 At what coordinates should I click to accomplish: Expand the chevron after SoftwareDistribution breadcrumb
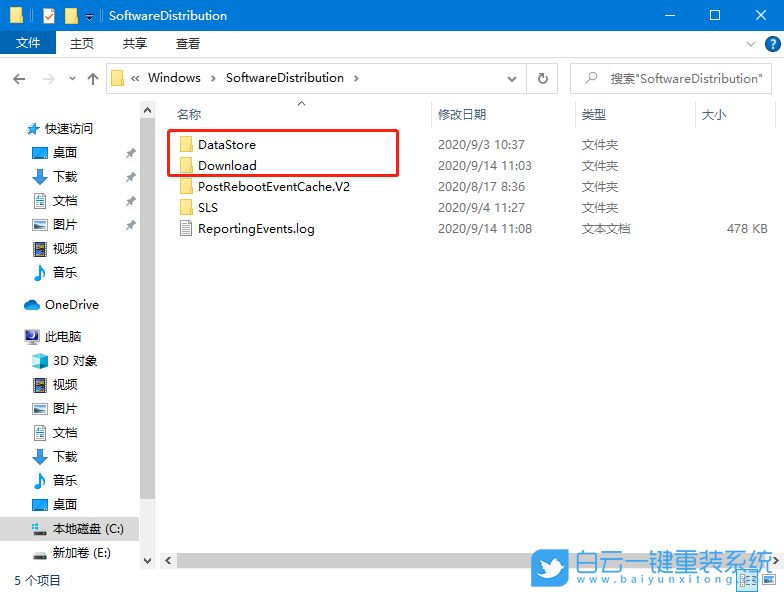356,78
